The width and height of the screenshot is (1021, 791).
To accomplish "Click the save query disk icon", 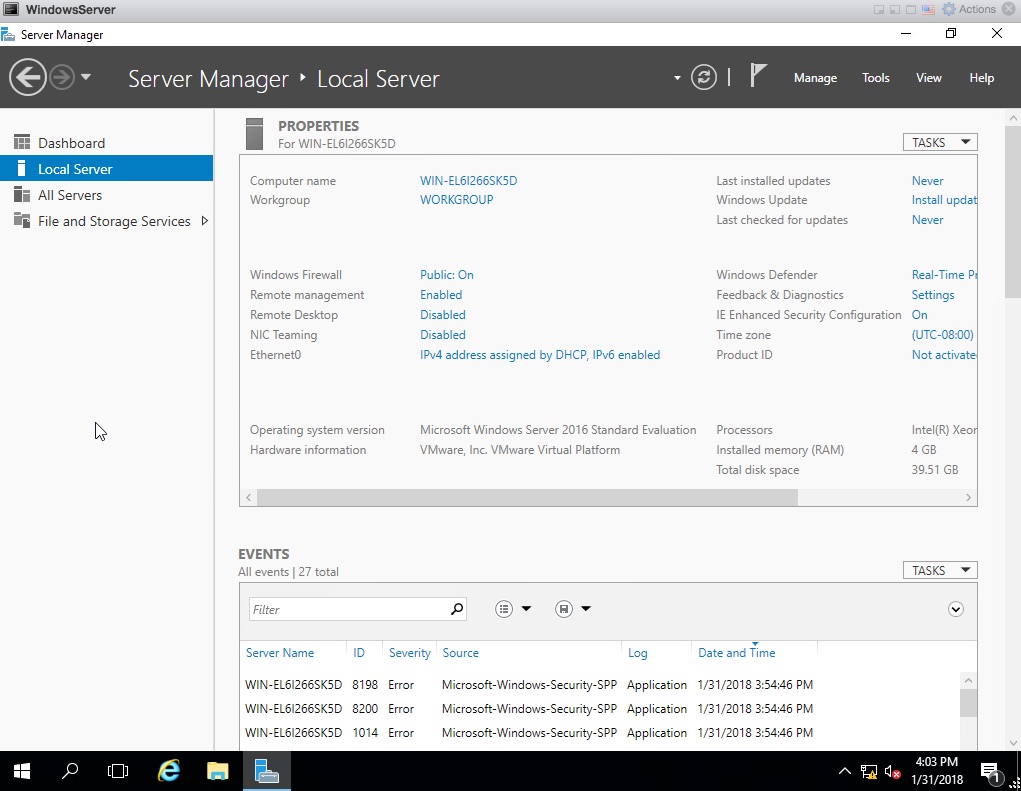I will tap(564, 609).
